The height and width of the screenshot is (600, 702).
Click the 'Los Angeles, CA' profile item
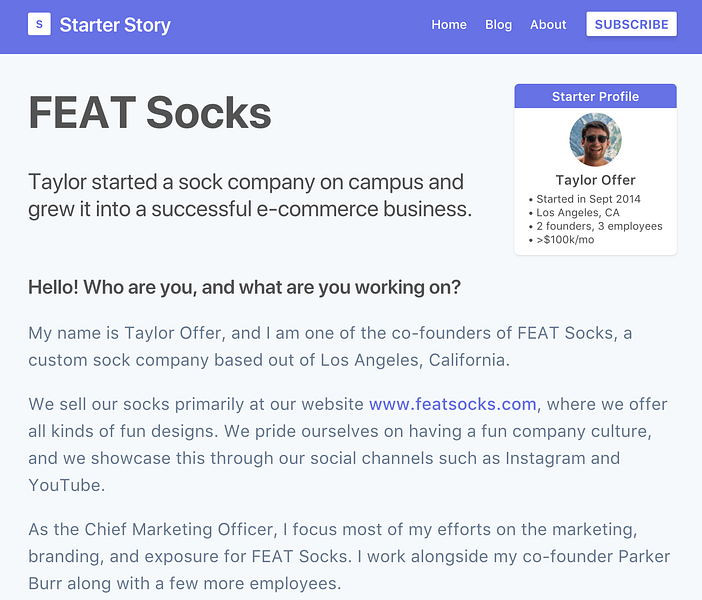coord(578,212)
